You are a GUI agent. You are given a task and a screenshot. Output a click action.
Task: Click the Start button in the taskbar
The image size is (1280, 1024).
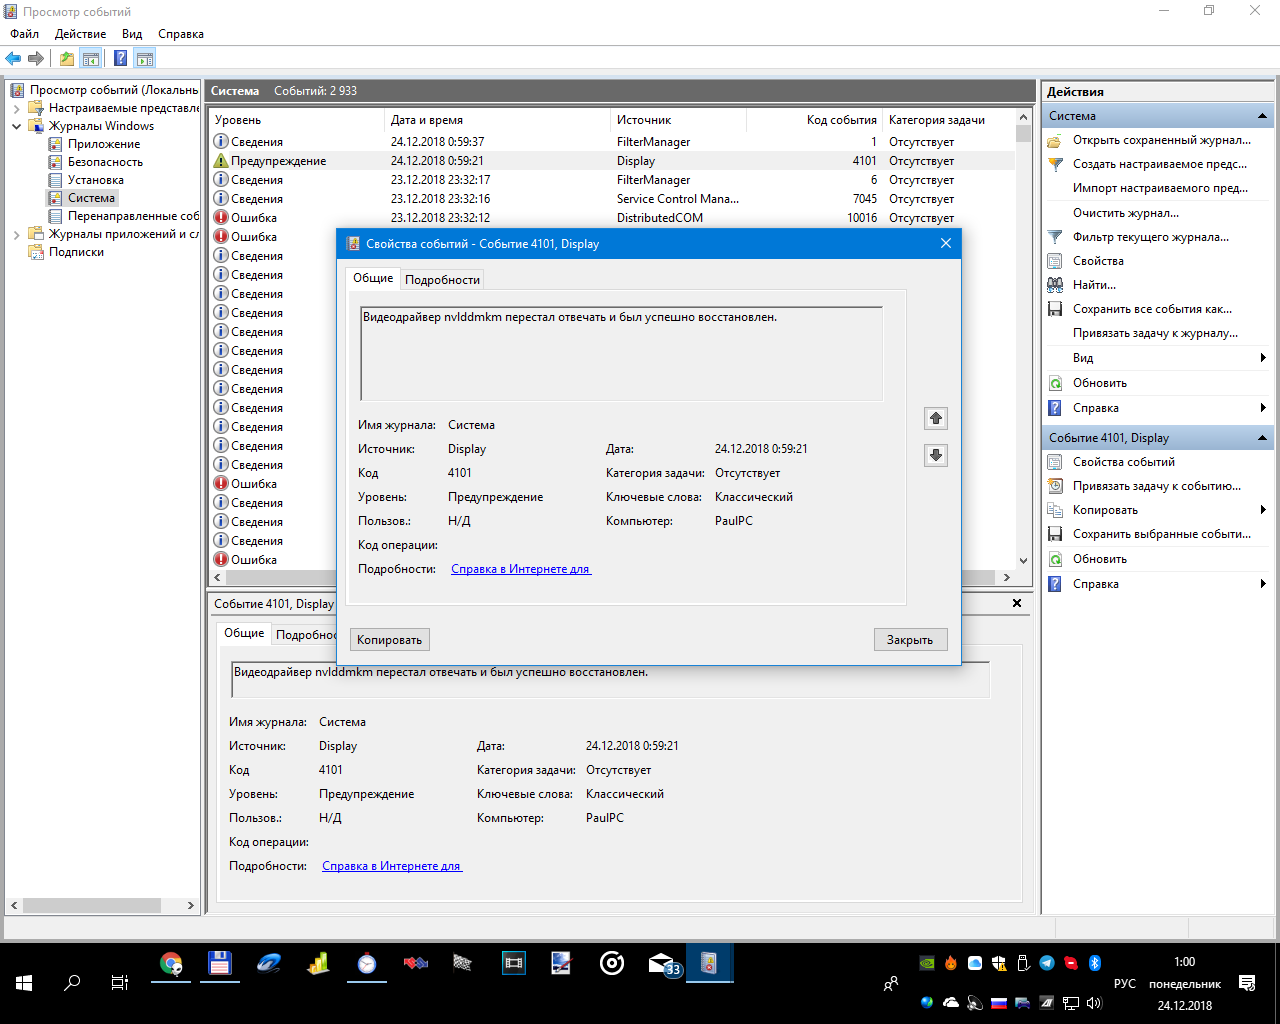tap(24, 983)
